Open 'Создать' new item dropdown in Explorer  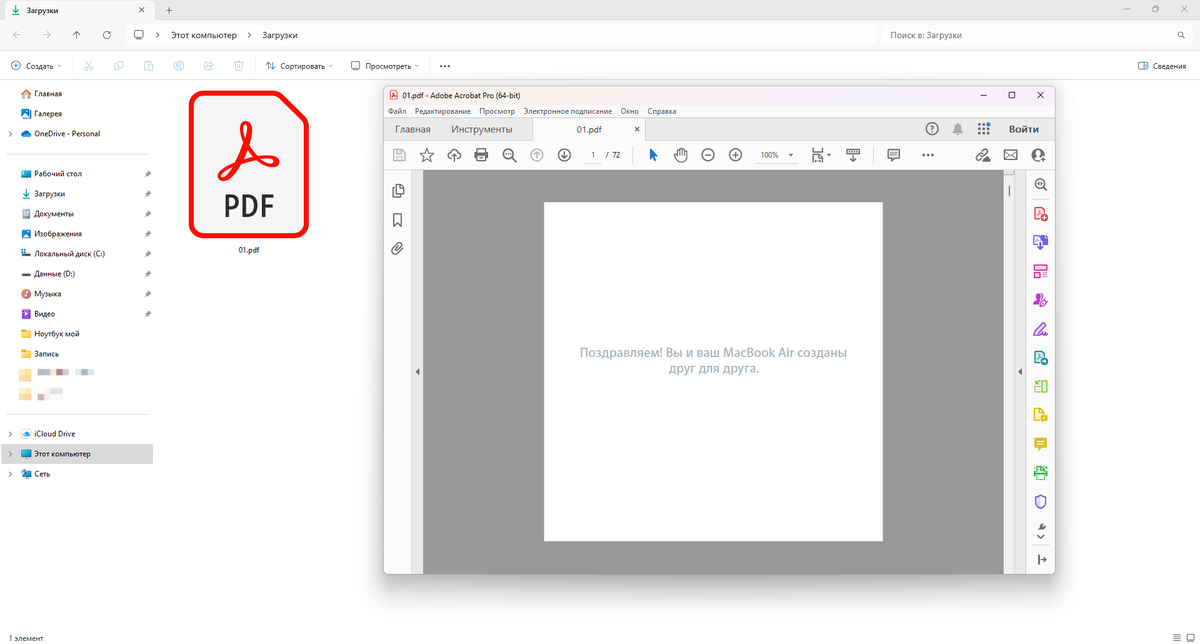tap(36, 66)
